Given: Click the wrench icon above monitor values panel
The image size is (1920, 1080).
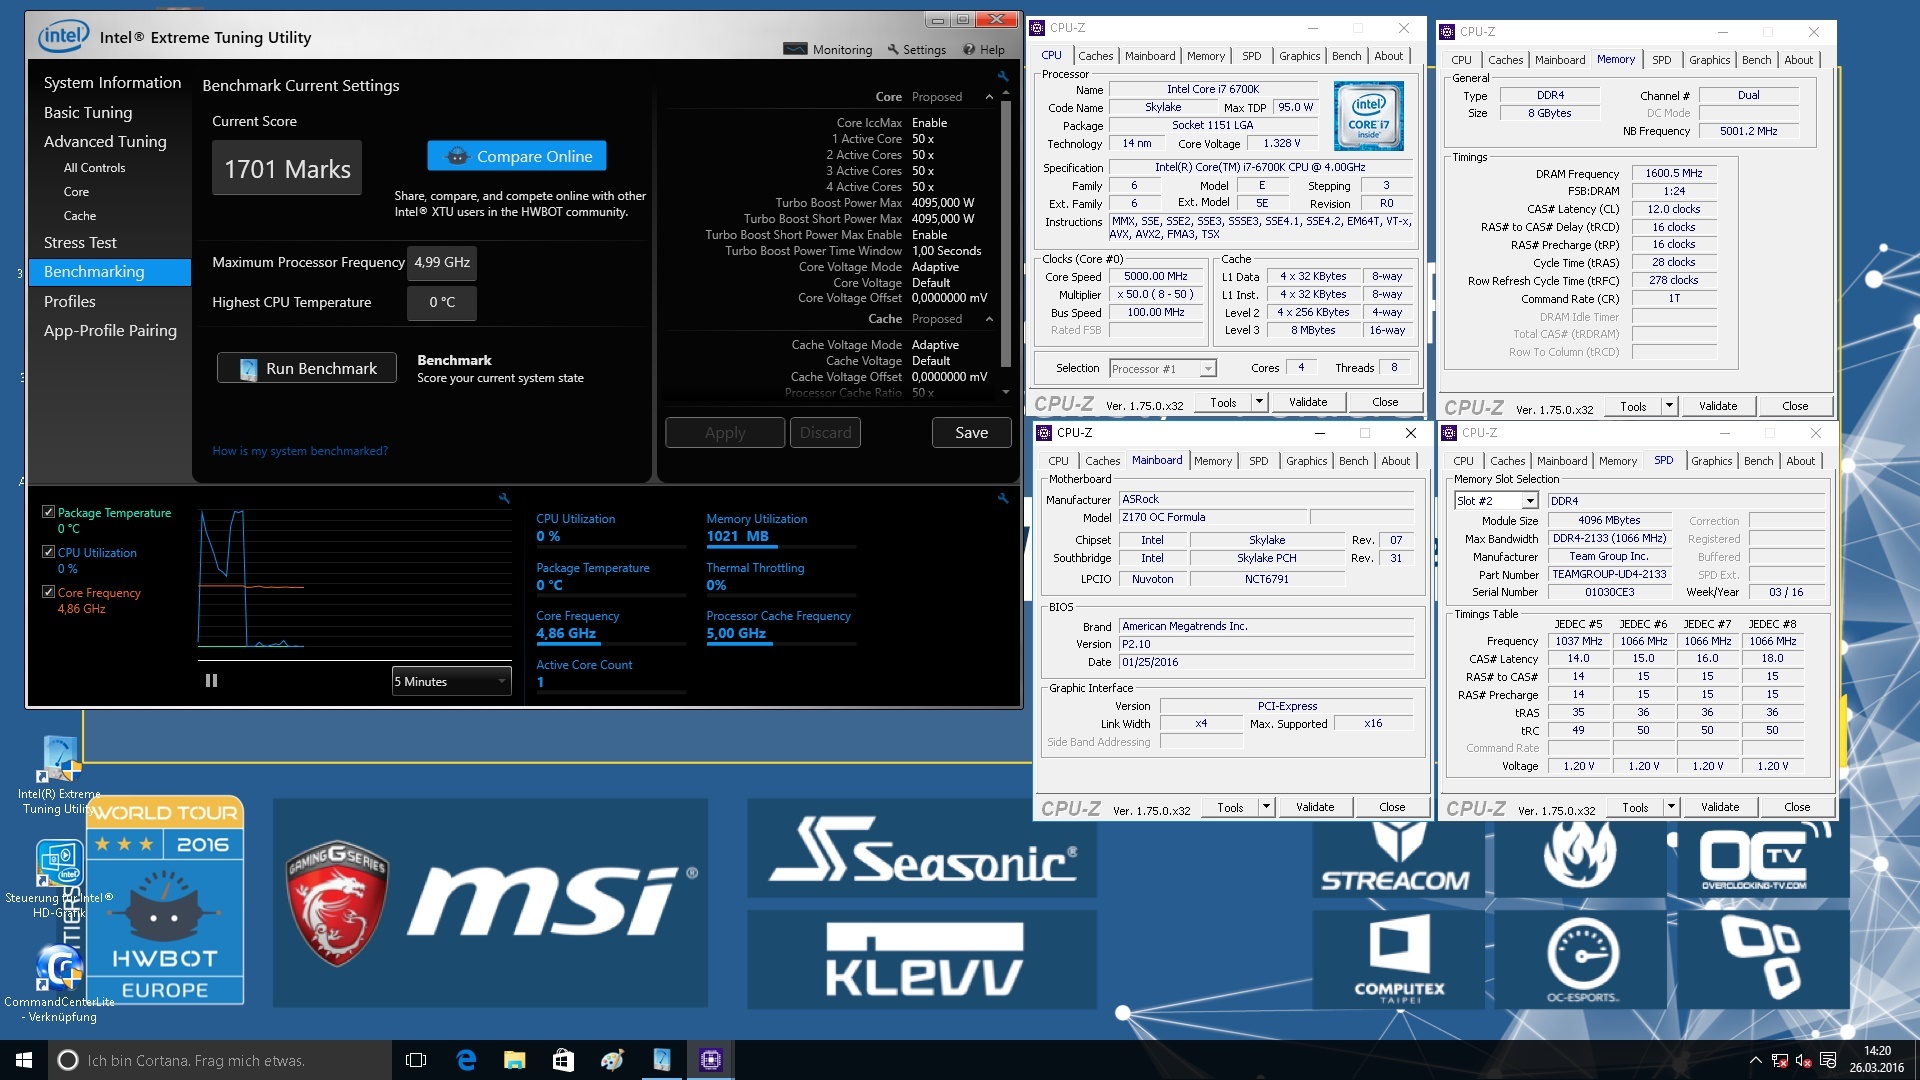Looking at the screenshot, I should [x=1002, y=498].
